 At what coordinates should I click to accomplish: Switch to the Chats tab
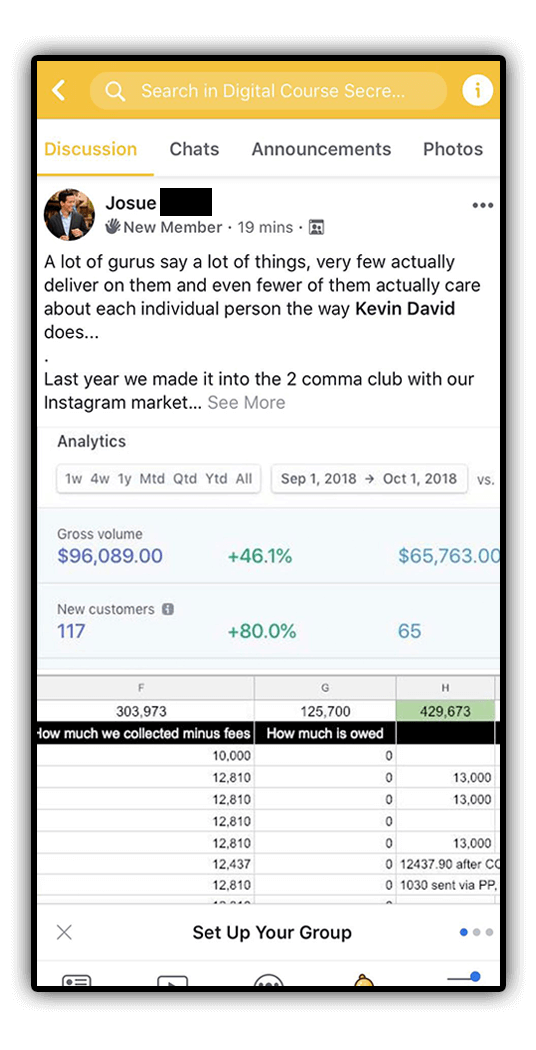[x=194, y=149]
